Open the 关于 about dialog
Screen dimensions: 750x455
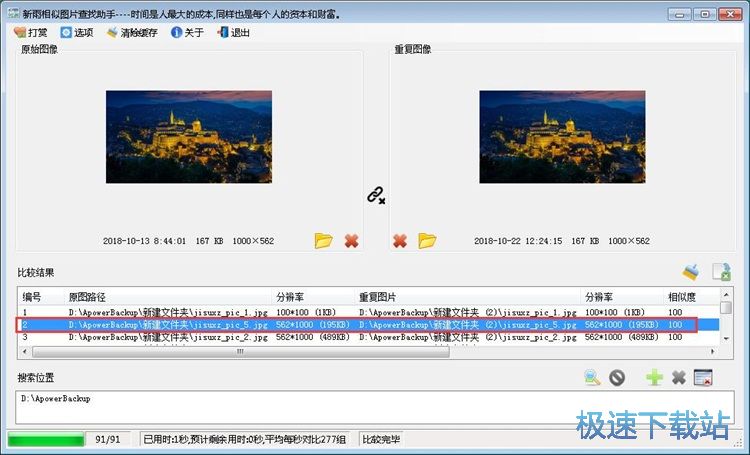(x=187, y=33)
